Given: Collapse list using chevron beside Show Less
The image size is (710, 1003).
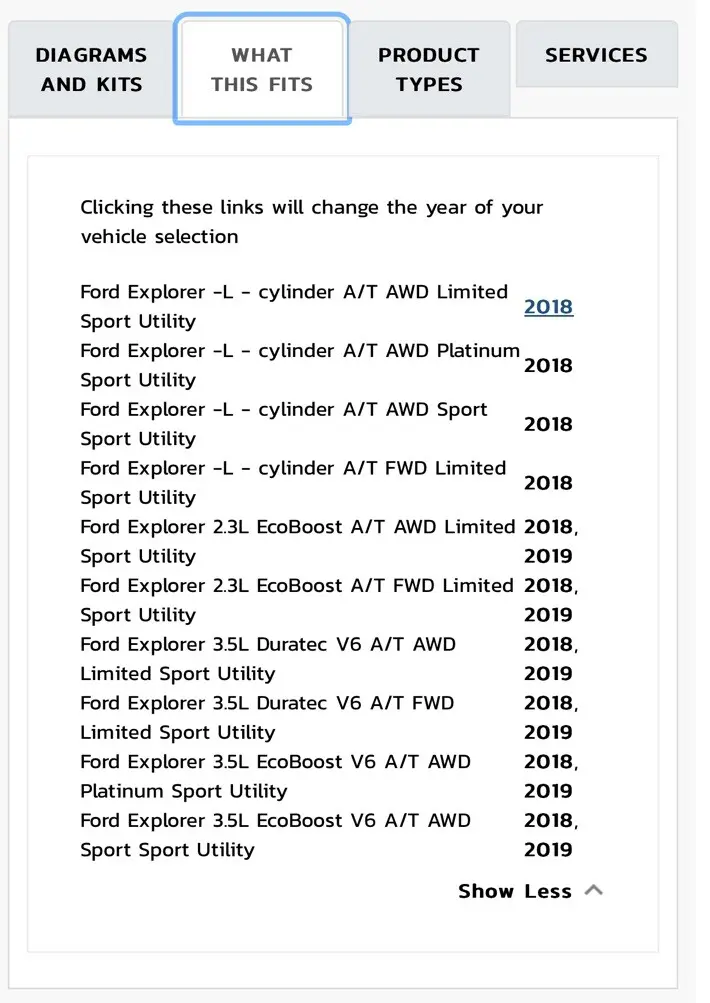Looking at the screenshot, I should 593,890.
